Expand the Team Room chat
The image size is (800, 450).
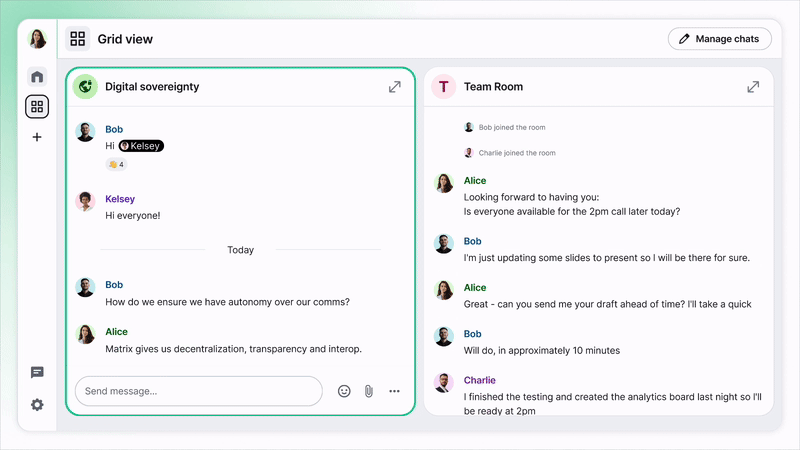click(x=753, y=87)
